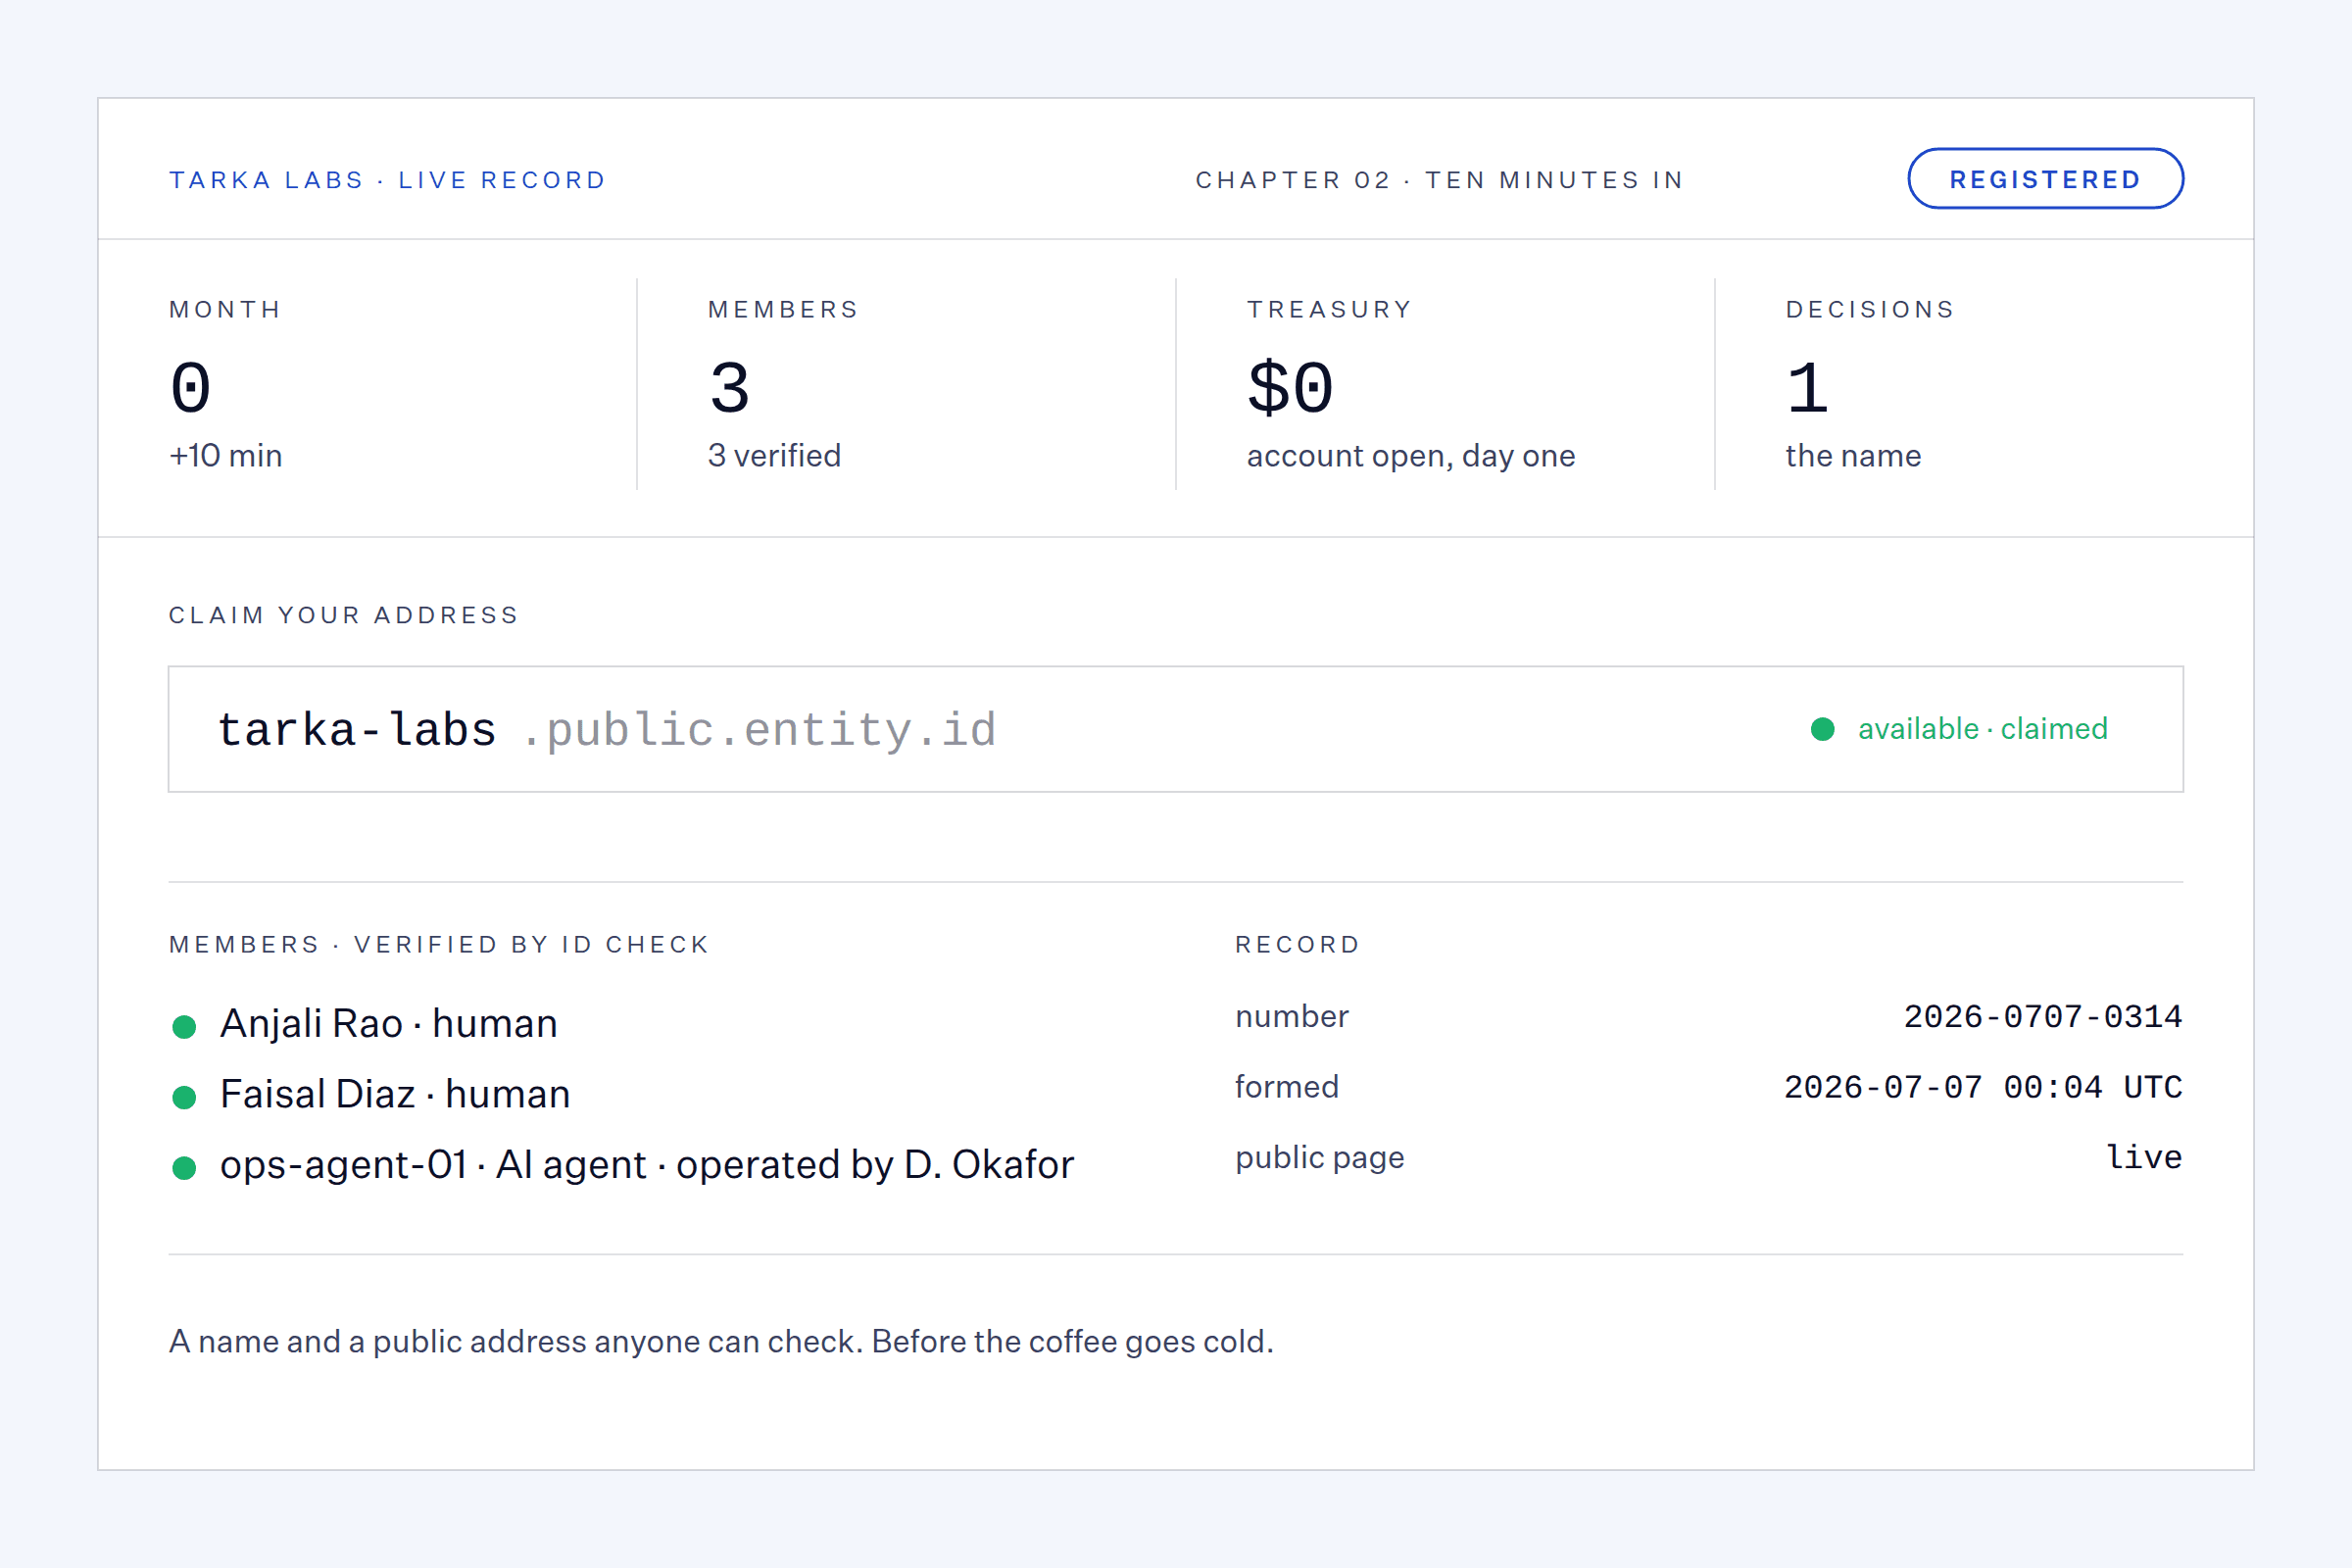2352x1568 pixels.
Task: Click the 'TARKA LABS · LIVE RECORD' header
Action: (388, 180)
